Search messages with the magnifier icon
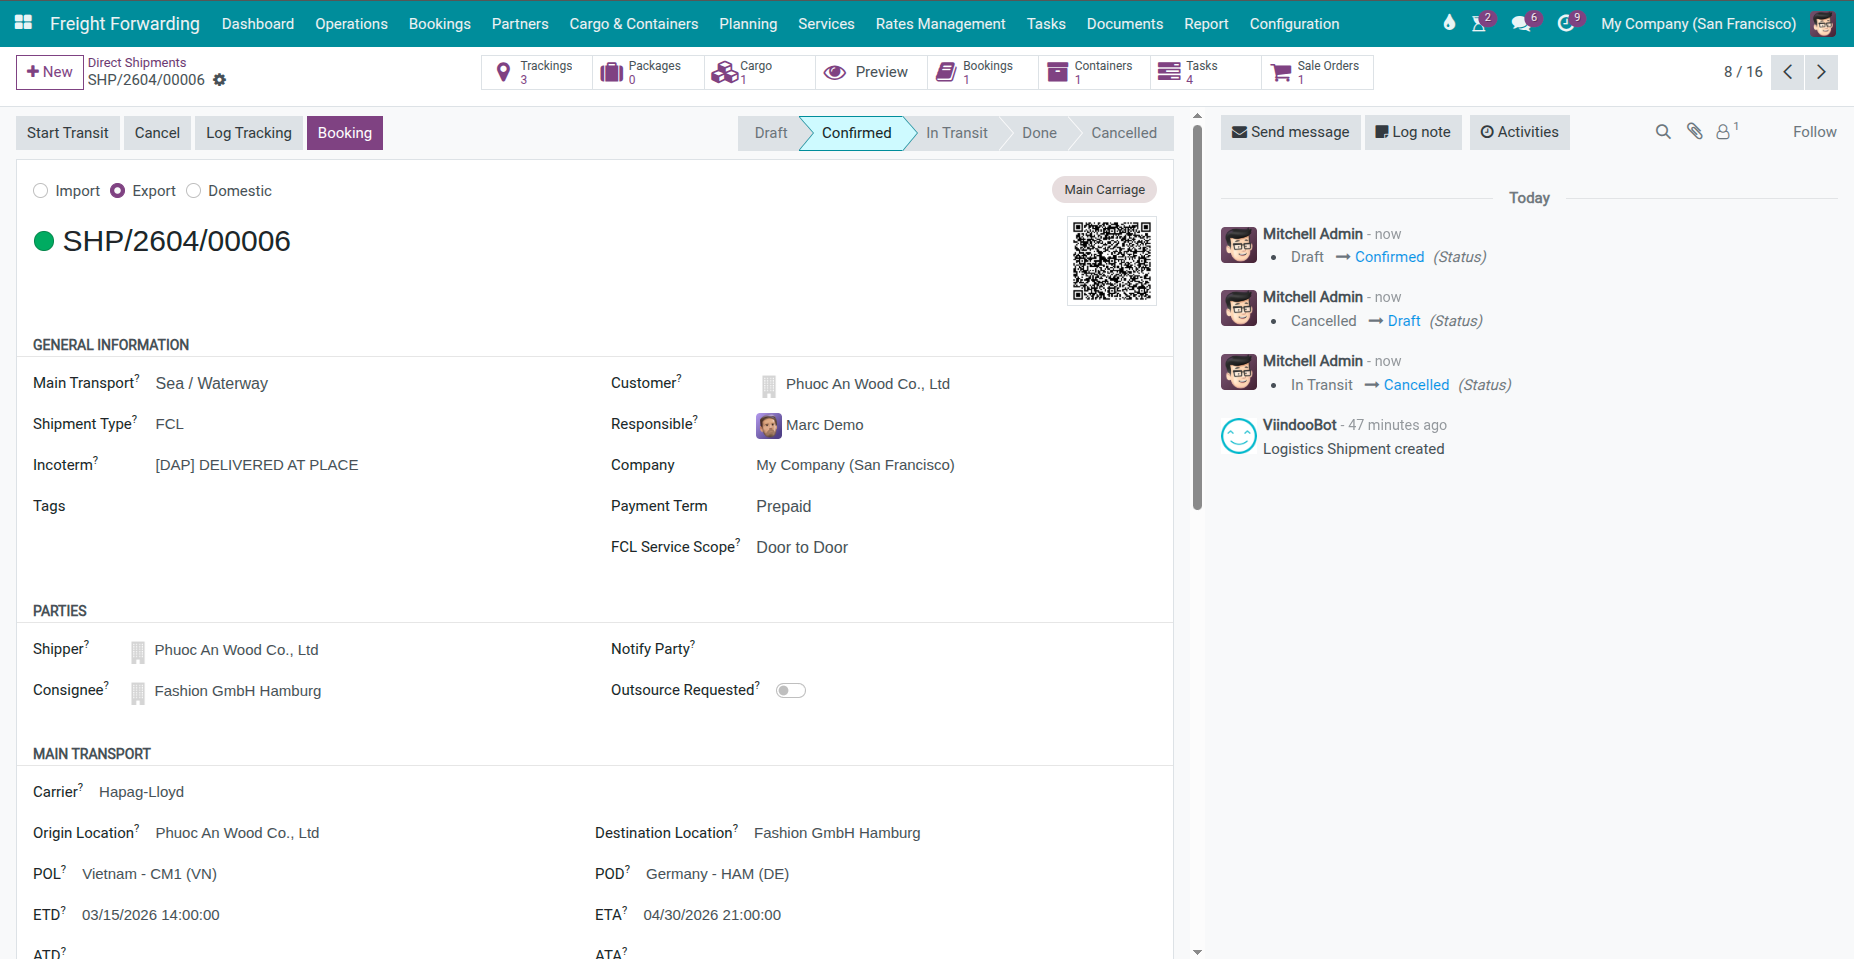1854x959 pixels. (x=1663, y=131)
